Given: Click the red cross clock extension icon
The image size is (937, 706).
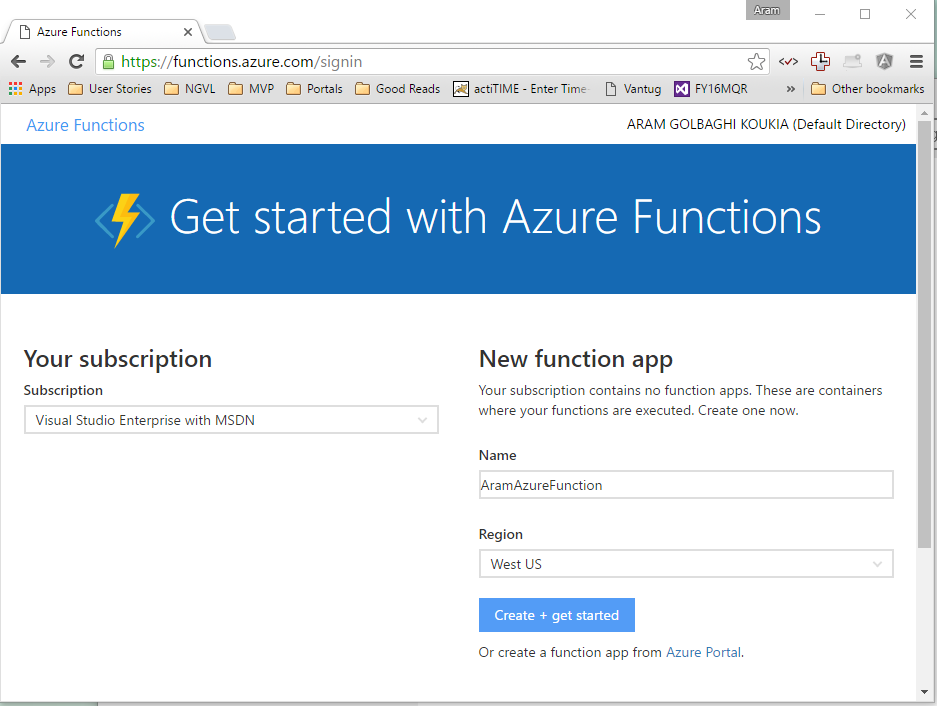Looking at the screenshot, I should click(x=820, y=61).
